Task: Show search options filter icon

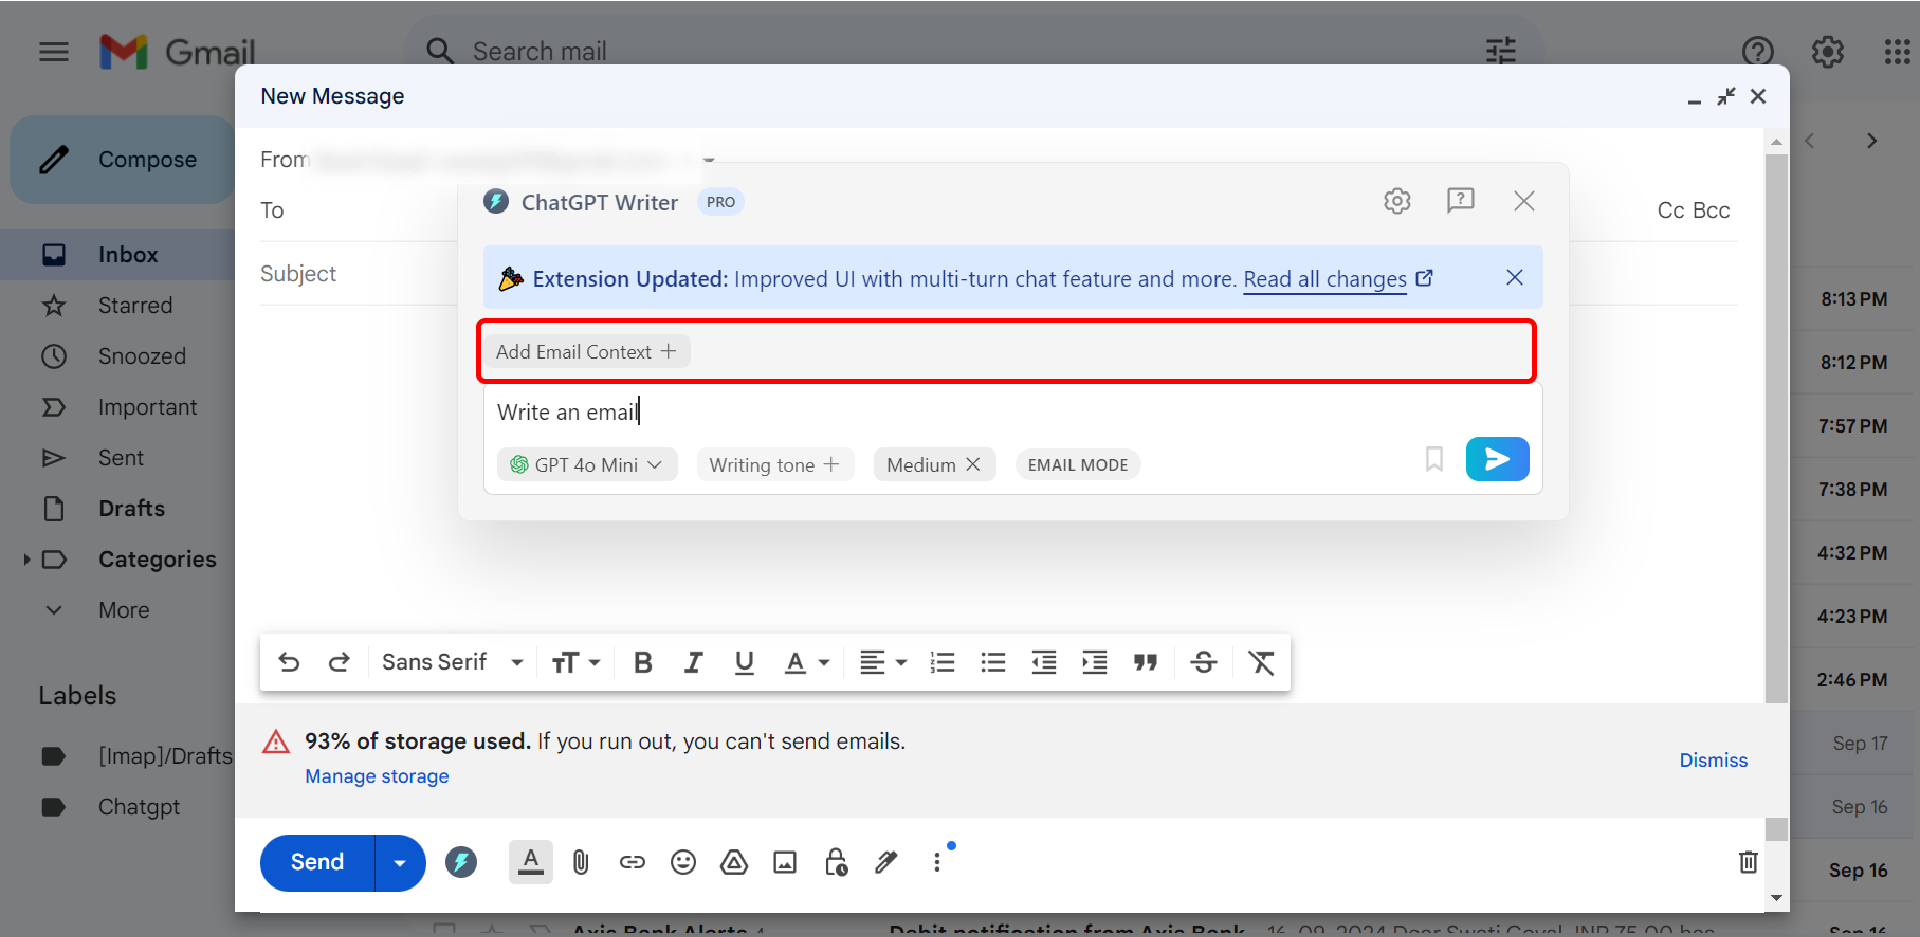Action: (1500, 51)
